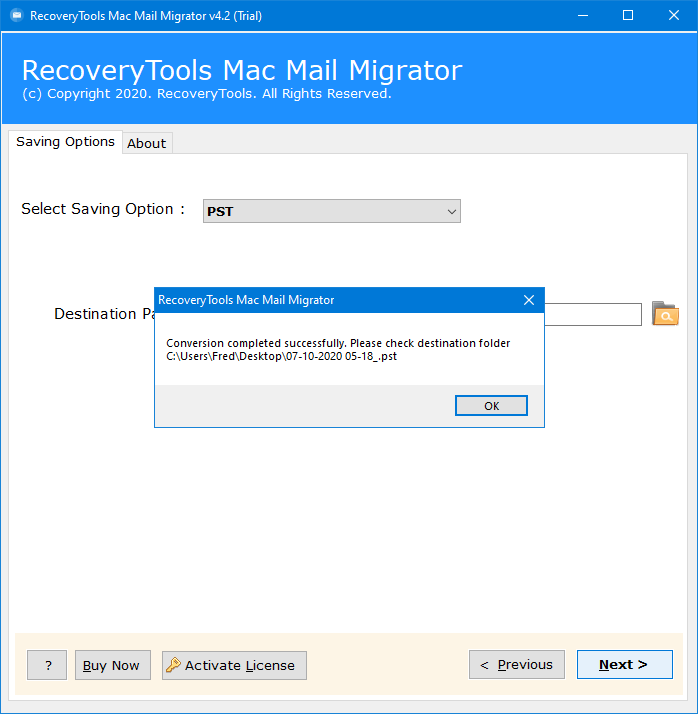
Task: Minimize the Mac Mail Migrator window
Action: tap(583, 15)
